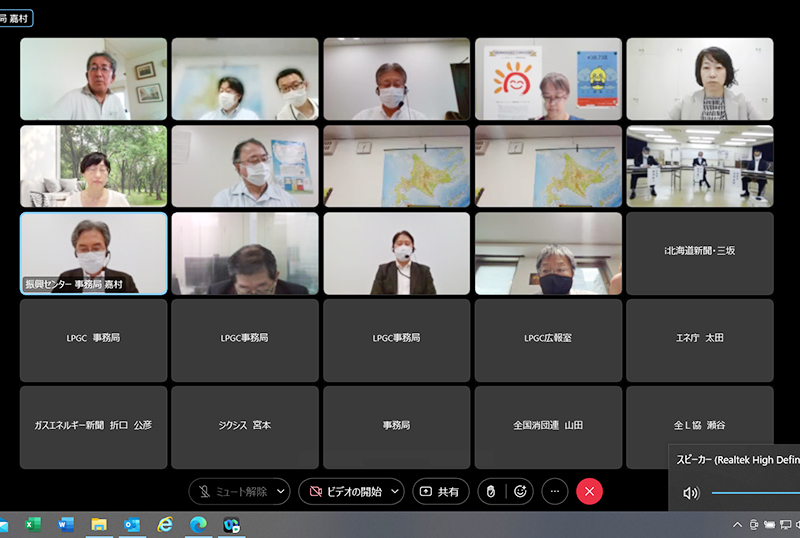
Task: Open video options arrow beside ビデオの開始
Action: (396, 491)
